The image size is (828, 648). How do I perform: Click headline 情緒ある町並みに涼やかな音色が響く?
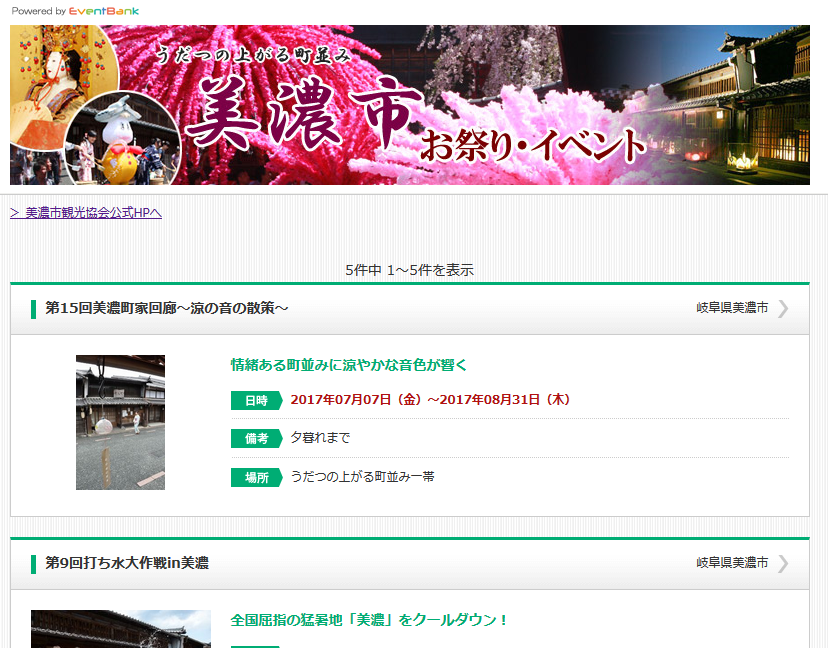coord(349,365)
